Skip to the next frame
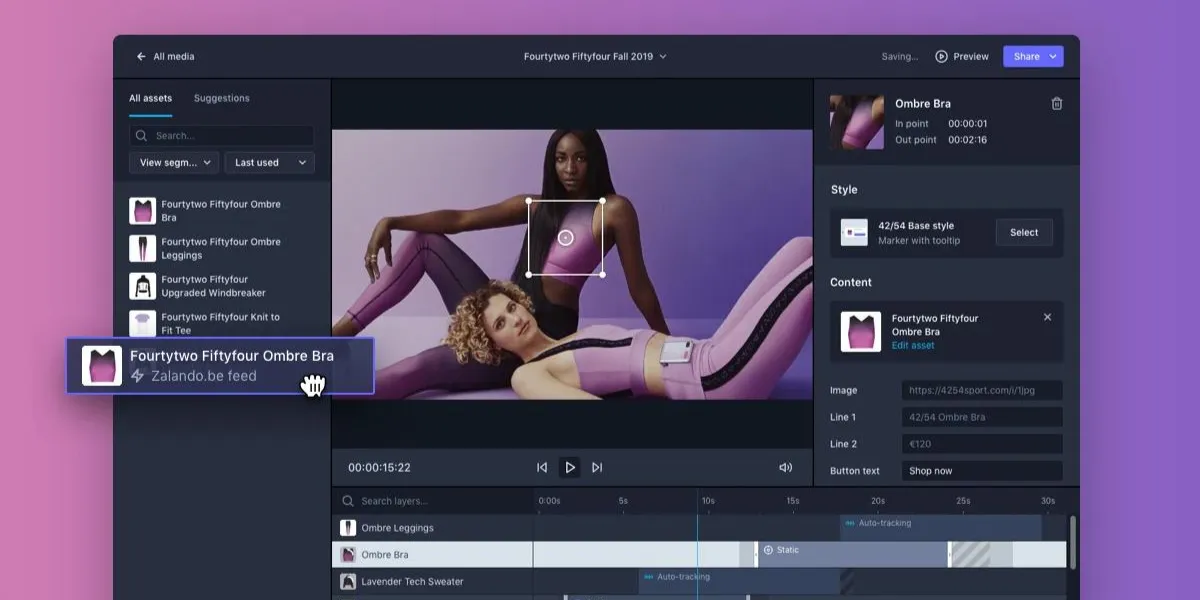 pos(597,467)
